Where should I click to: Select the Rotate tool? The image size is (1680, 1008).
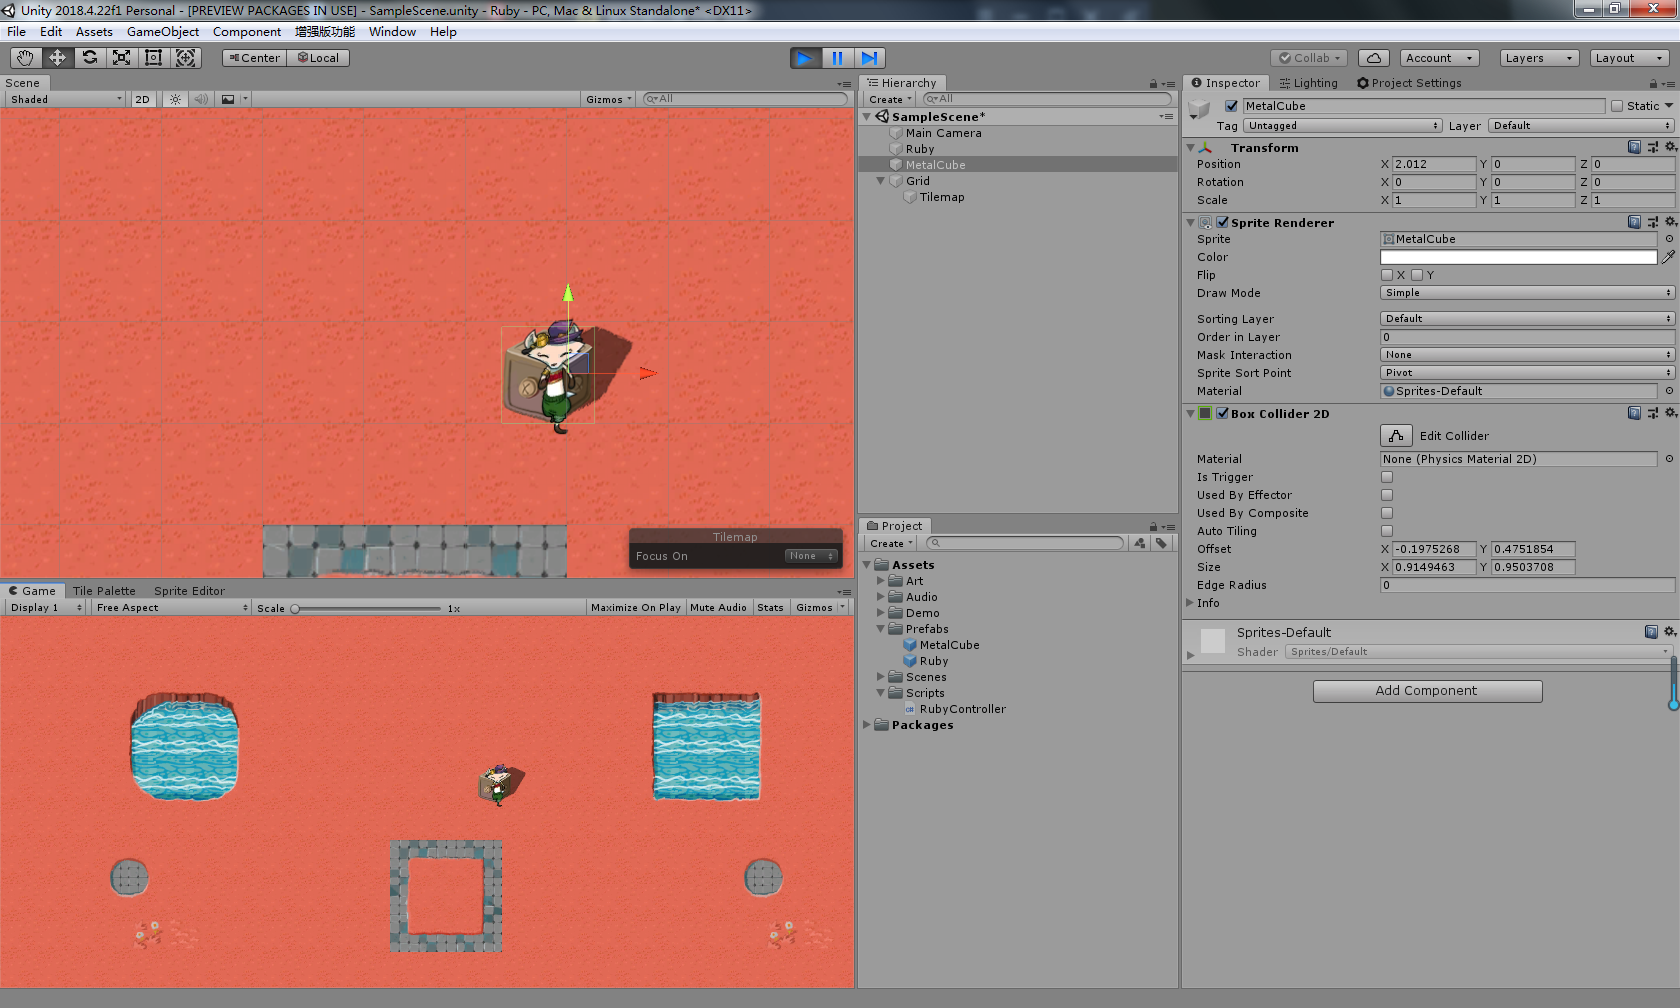(89, 58)
